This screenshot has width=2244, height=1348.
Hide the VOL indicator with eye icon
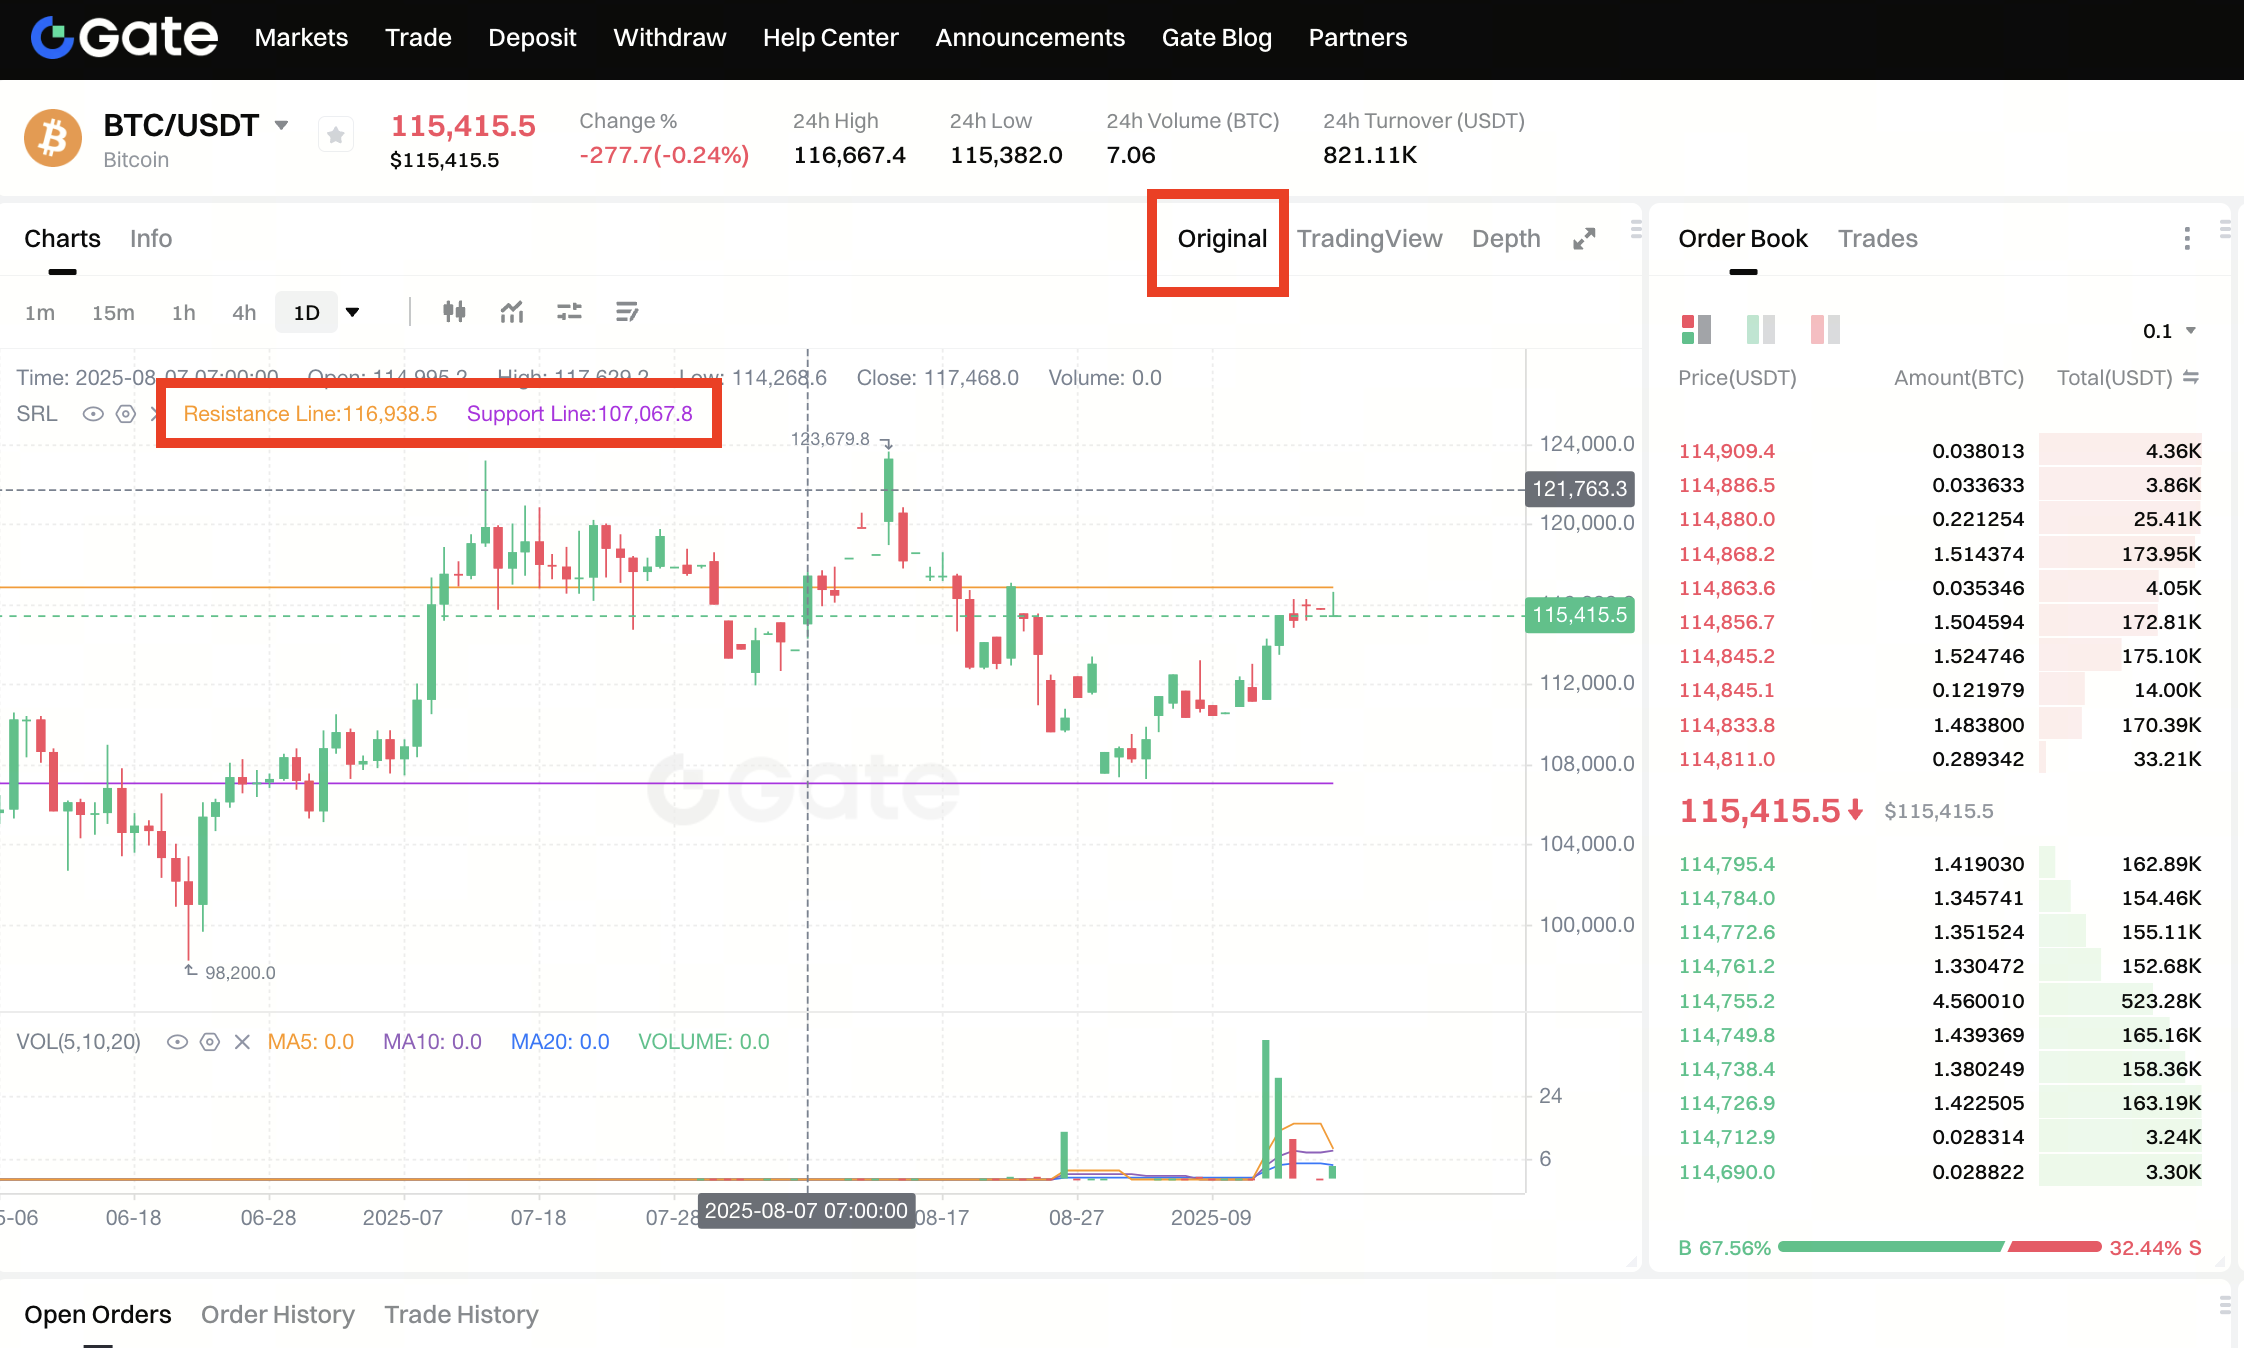tap(177, 1042)
